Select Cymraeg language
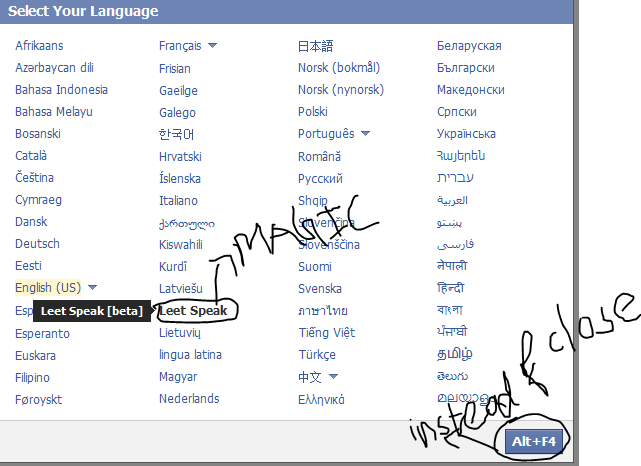Viewport: 641px width, 466px height. pyautogui.click(x=38, y=200)
